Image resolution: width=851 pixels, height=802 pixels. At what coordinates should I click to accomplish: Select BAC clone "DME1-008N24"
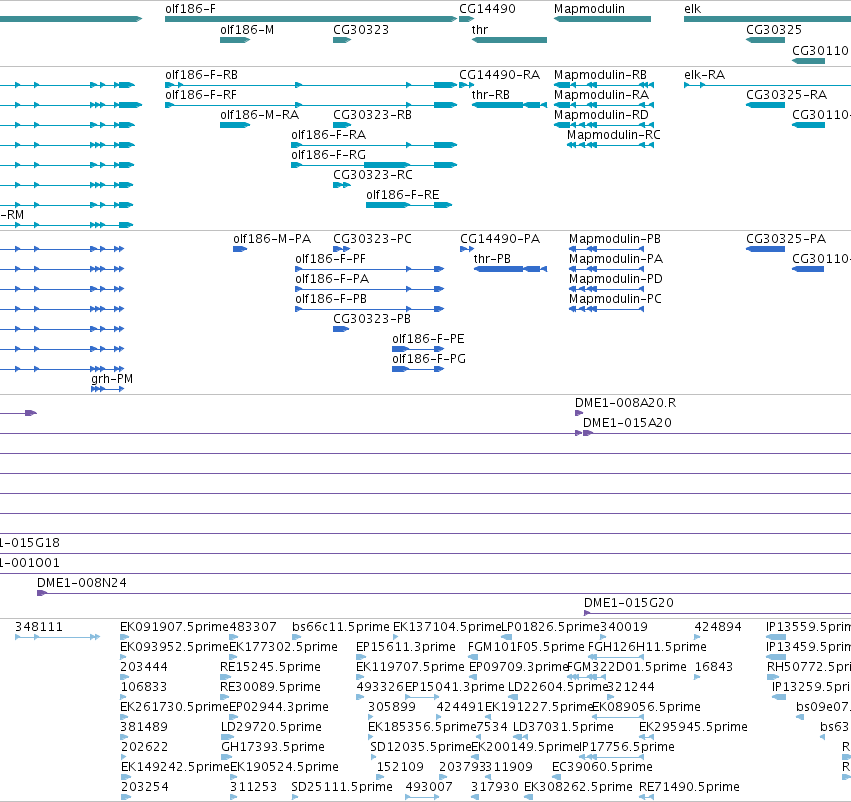[81, 583]
